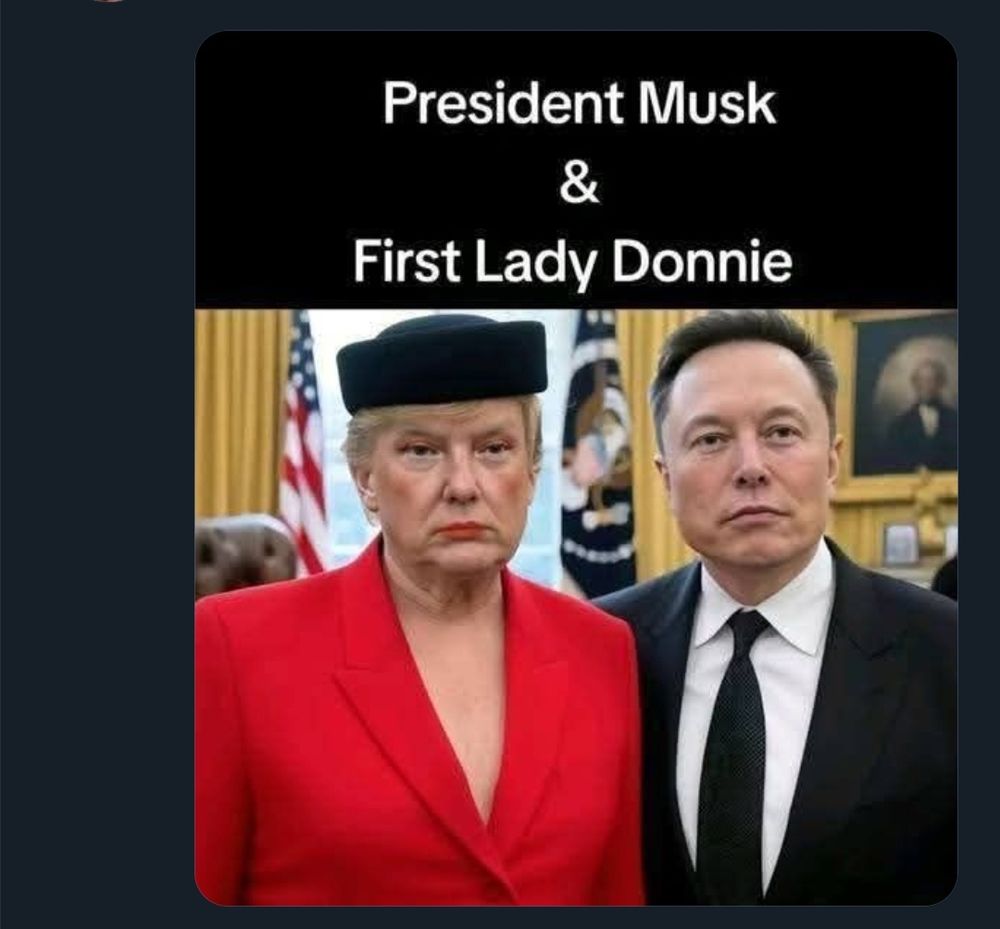Click the small picture frame on the shelf
Screen dimensions: 1000x929
901,544
